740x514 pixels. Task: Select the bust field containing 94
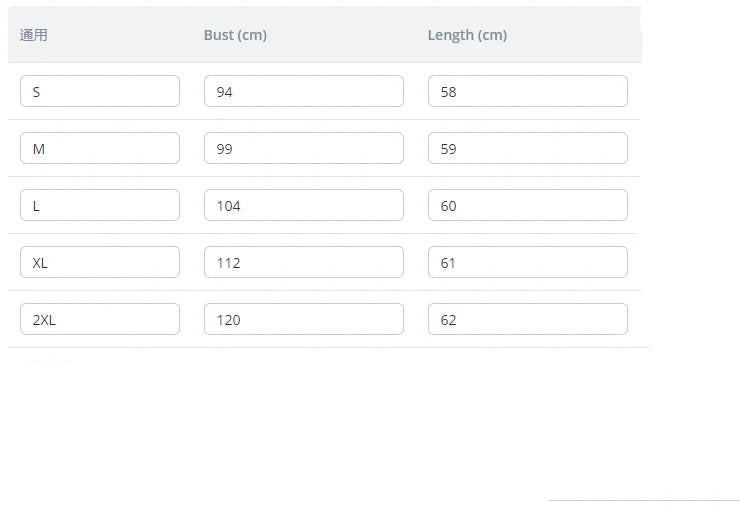coord(303,91)
